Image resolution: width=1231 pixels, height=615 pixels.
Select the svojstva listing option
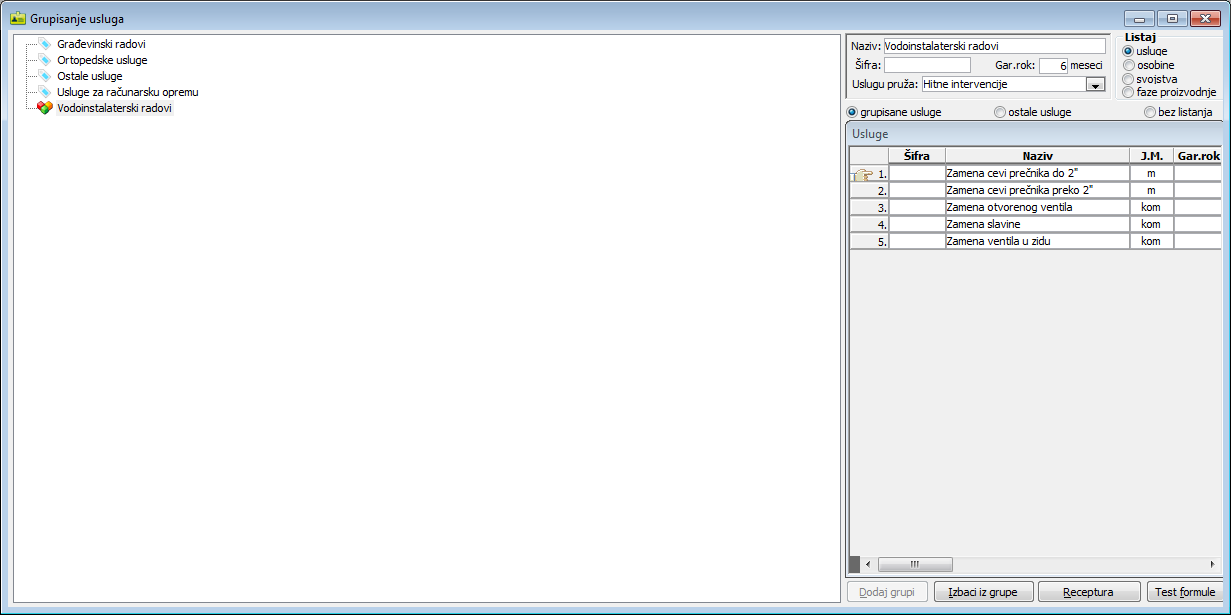[x=1129, y=79]
